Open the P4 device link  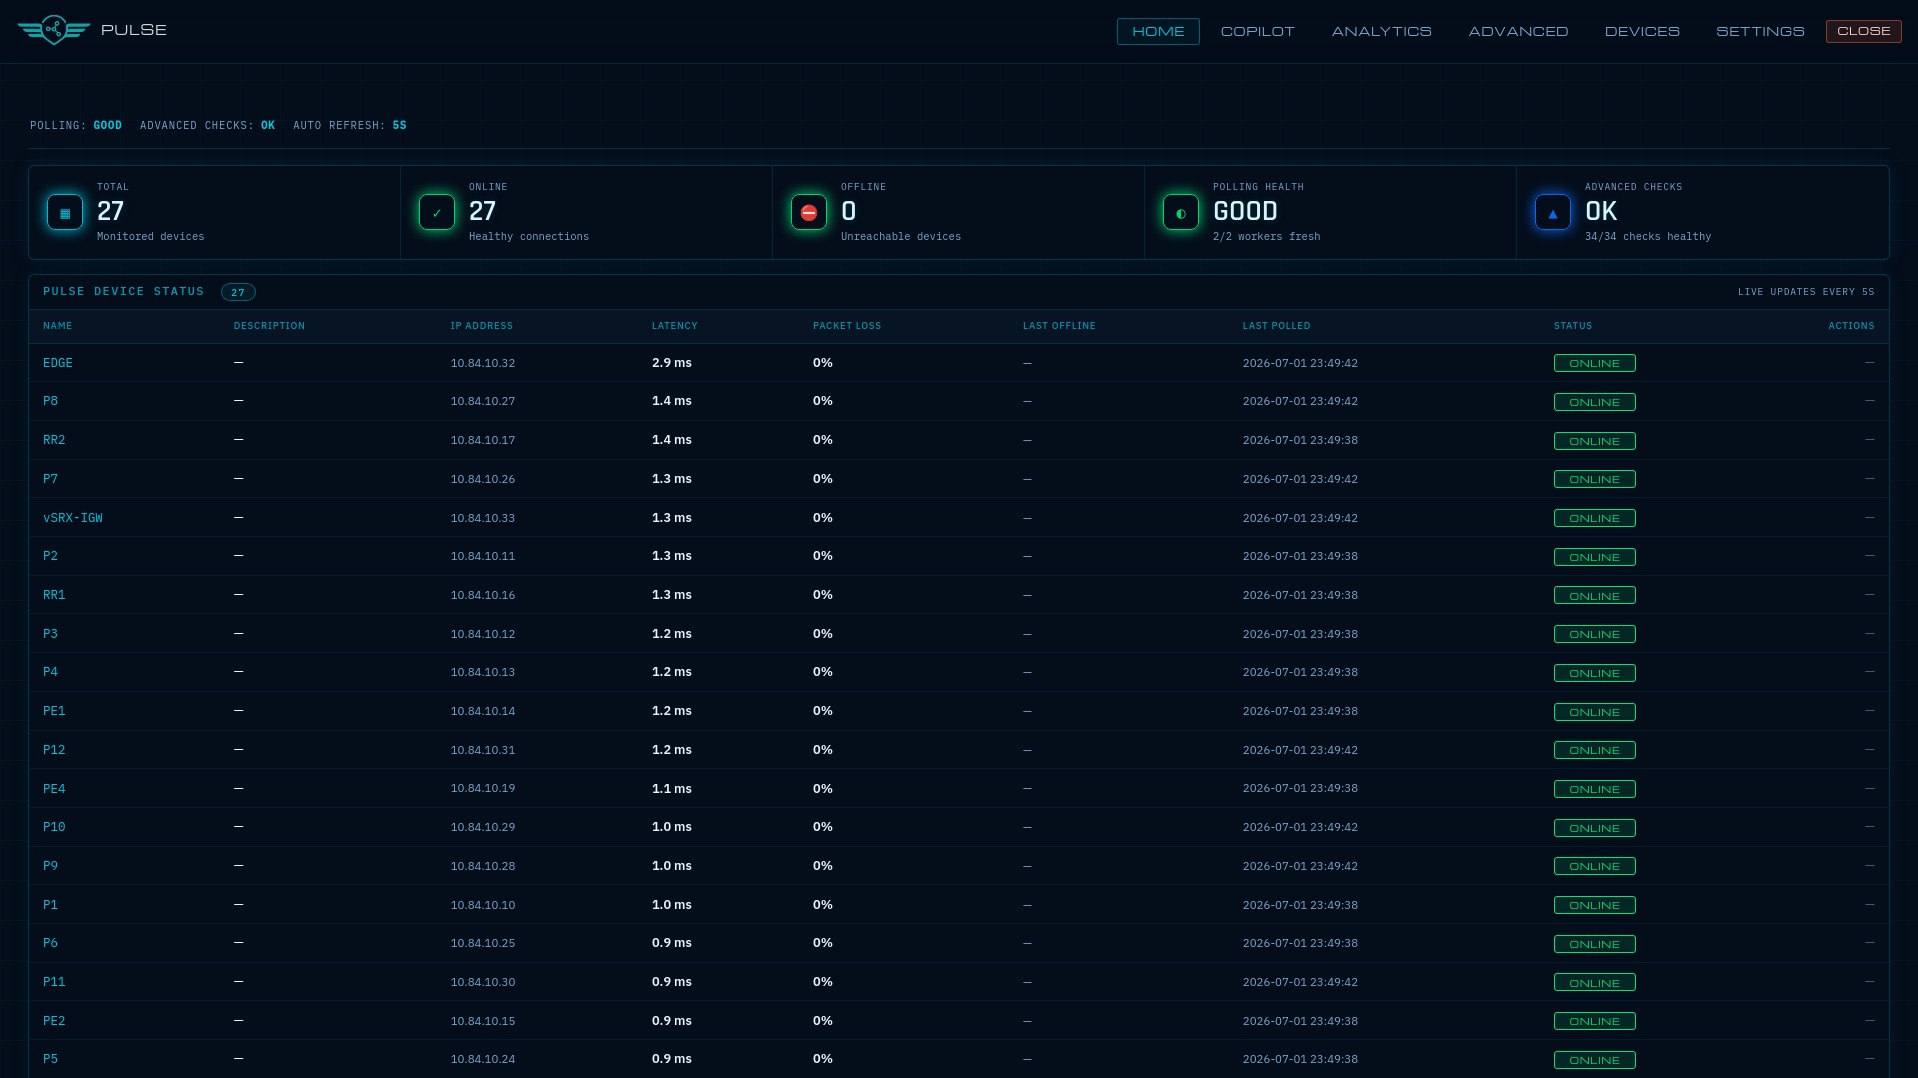[50, 672]
